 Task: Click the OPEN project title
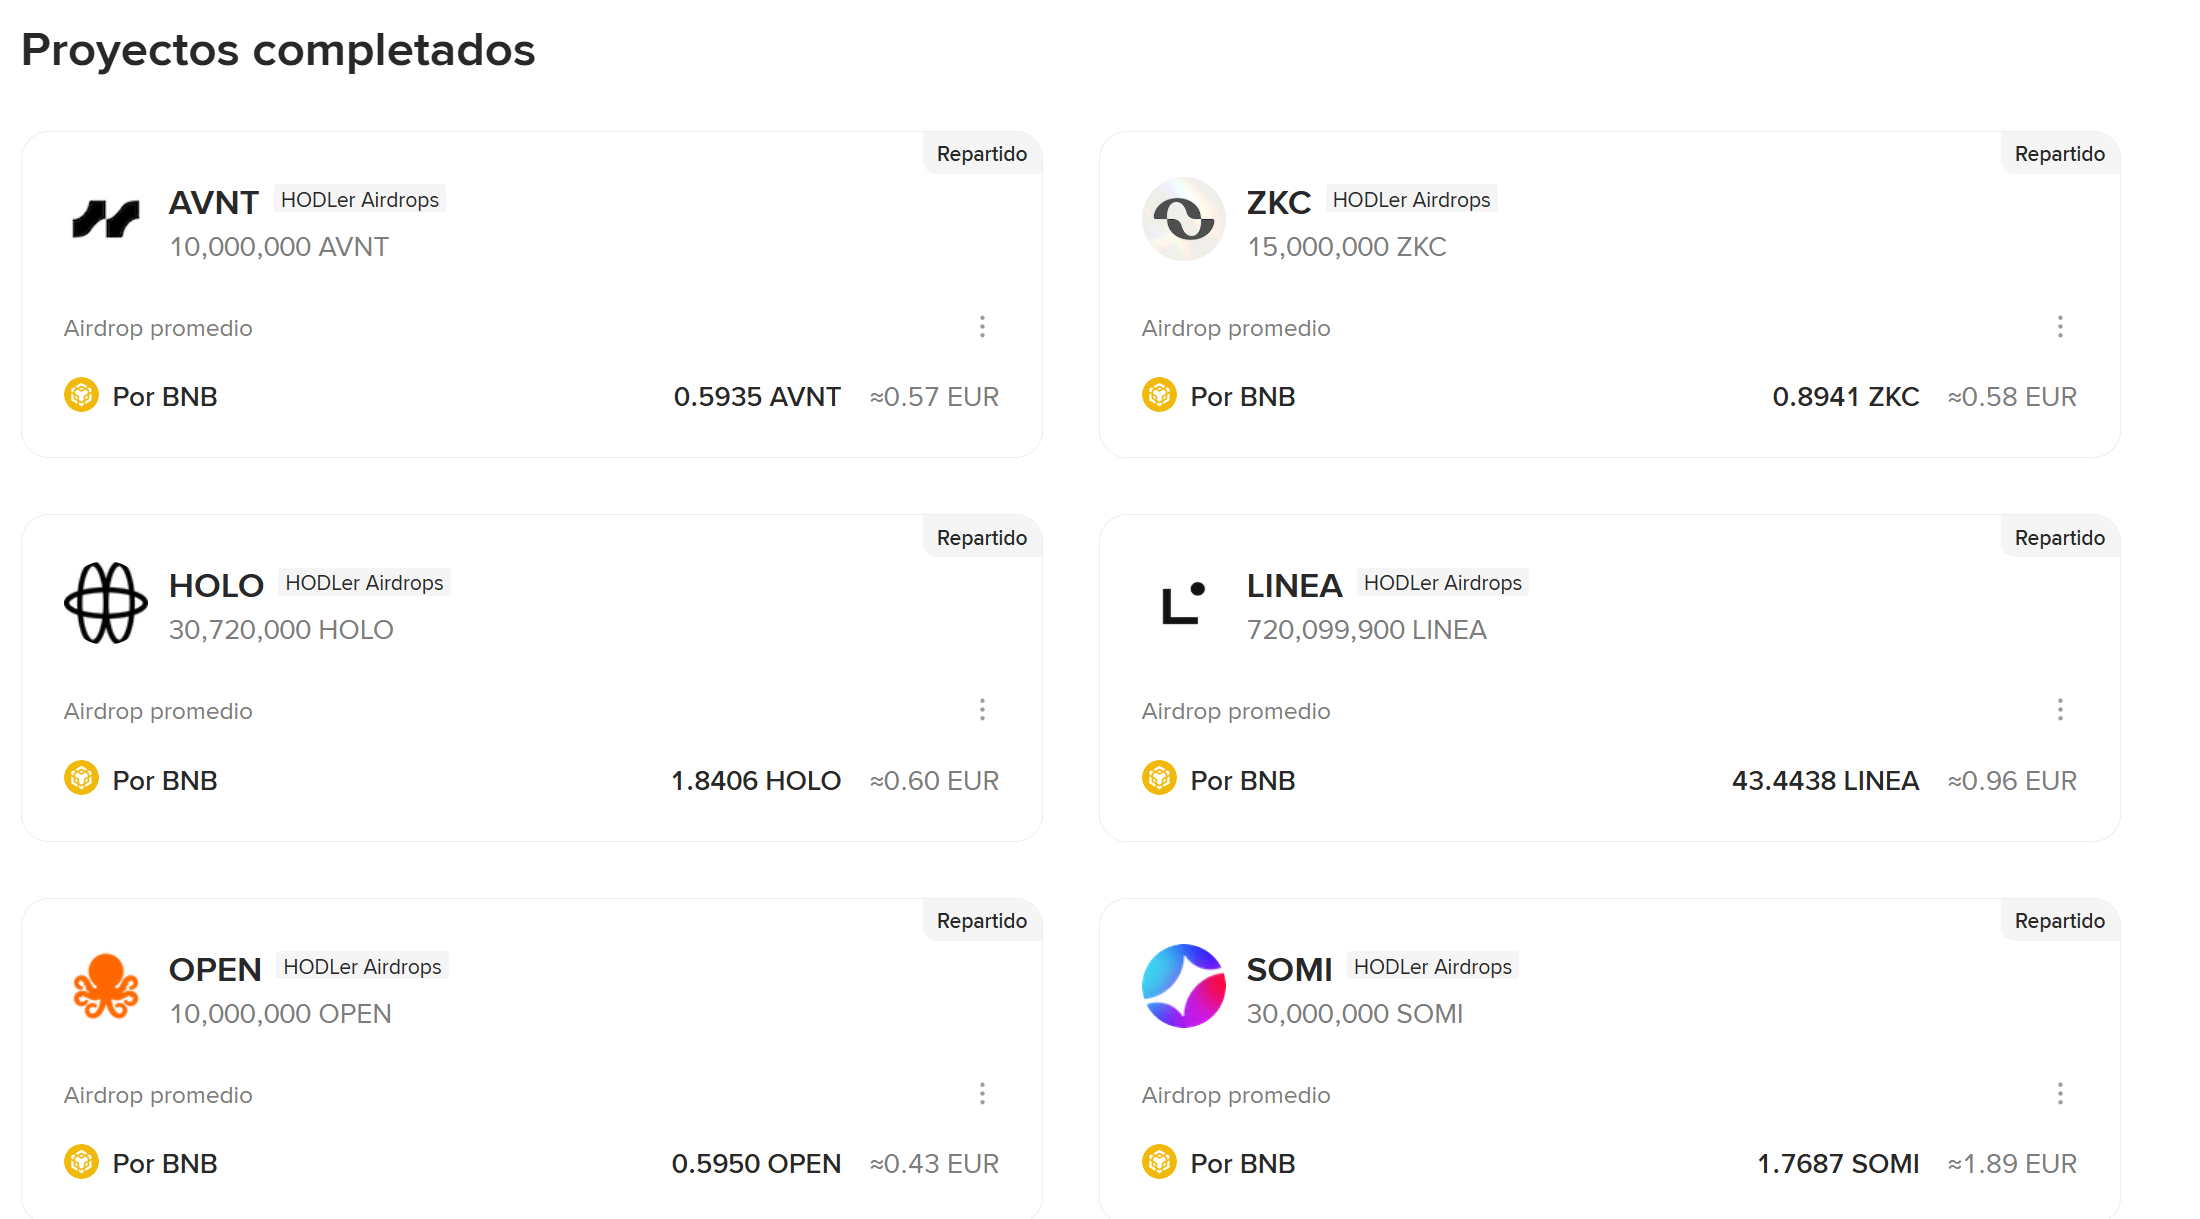(215, 969)
